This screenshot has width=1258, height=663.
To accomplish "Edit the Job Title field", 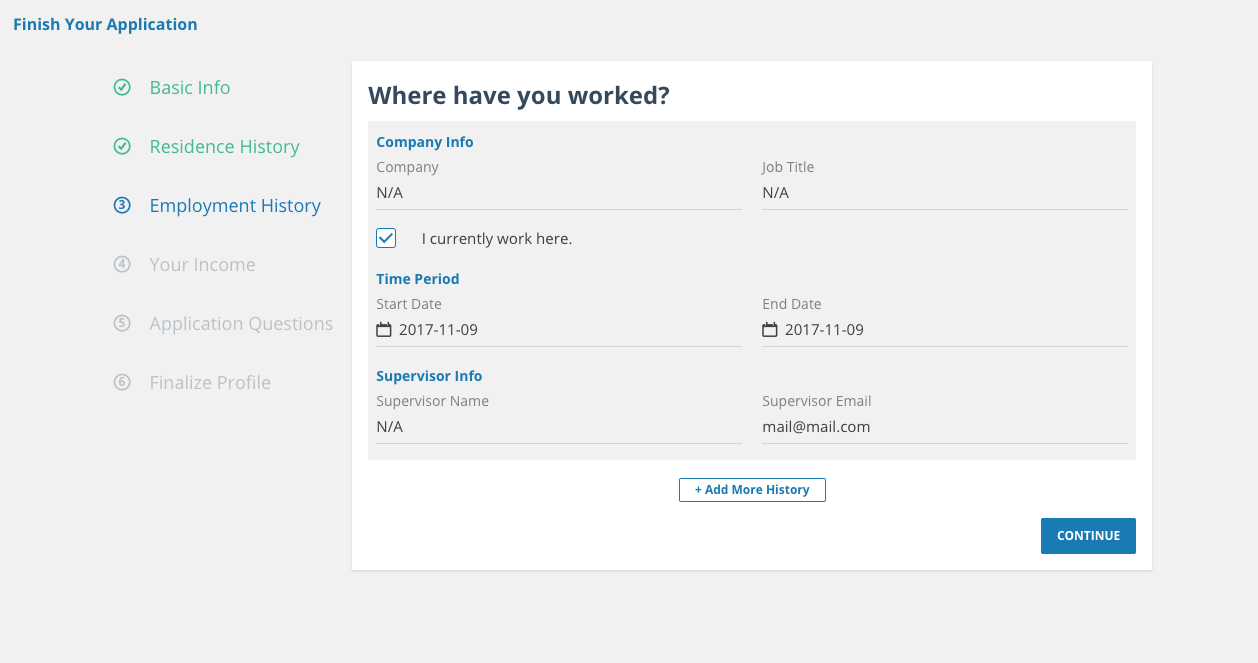I will point(944,193).
